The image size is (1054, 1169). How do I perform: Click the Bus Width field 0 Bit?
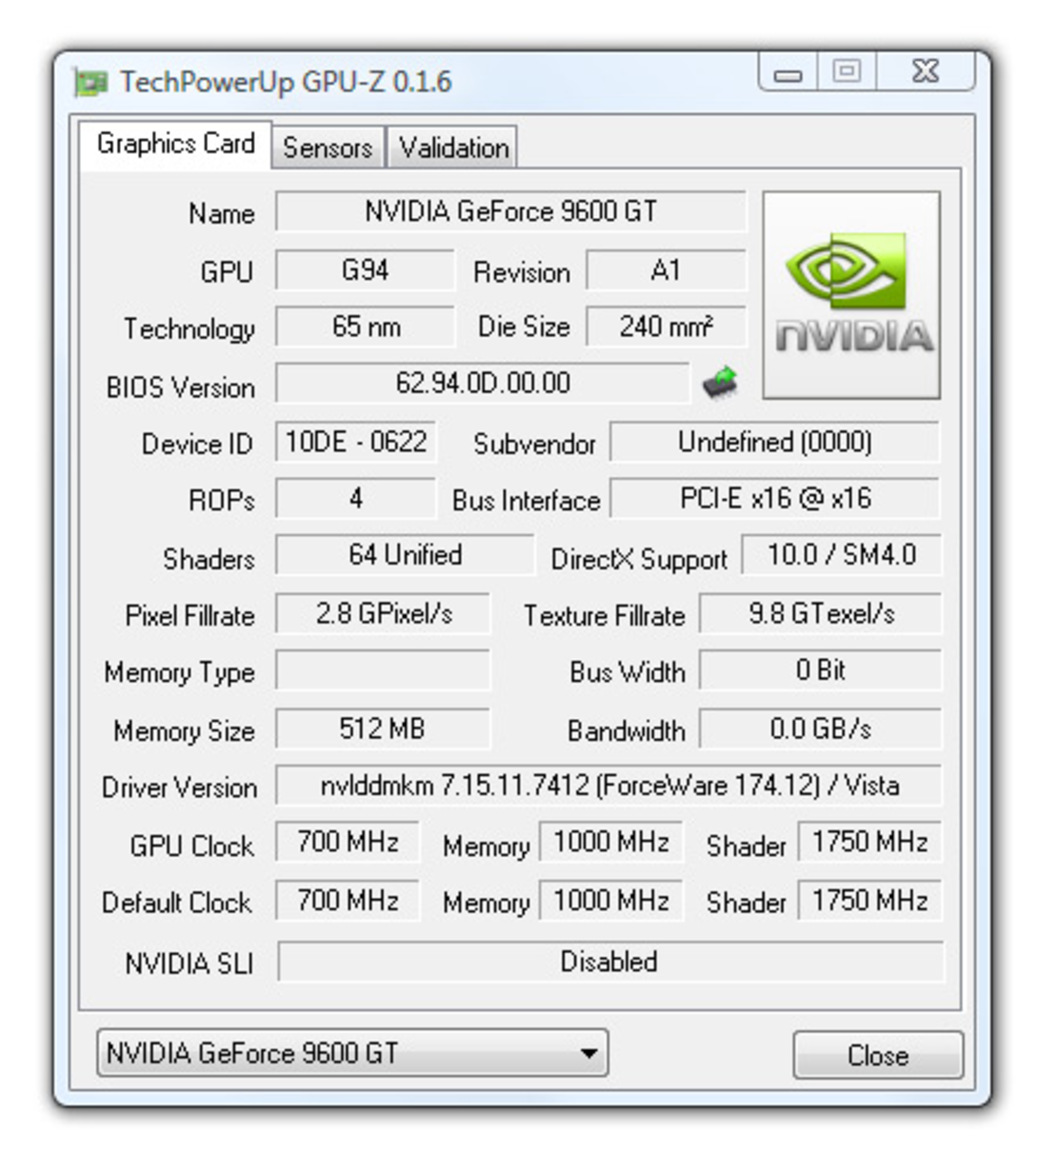click(x=821, y=670)
